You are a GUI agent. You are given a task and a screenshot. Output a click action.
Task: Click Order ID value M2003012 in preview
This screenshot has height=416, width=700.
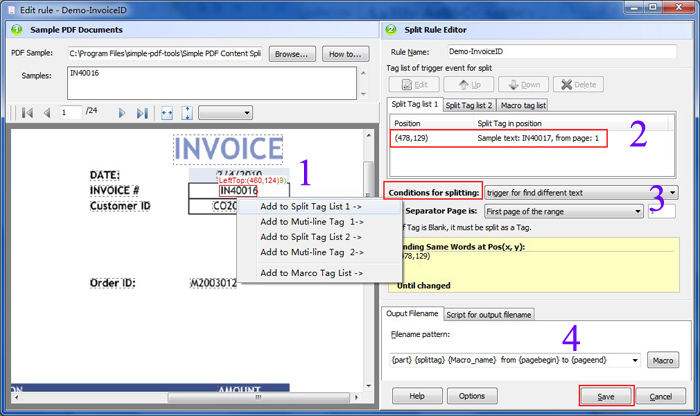213,283
